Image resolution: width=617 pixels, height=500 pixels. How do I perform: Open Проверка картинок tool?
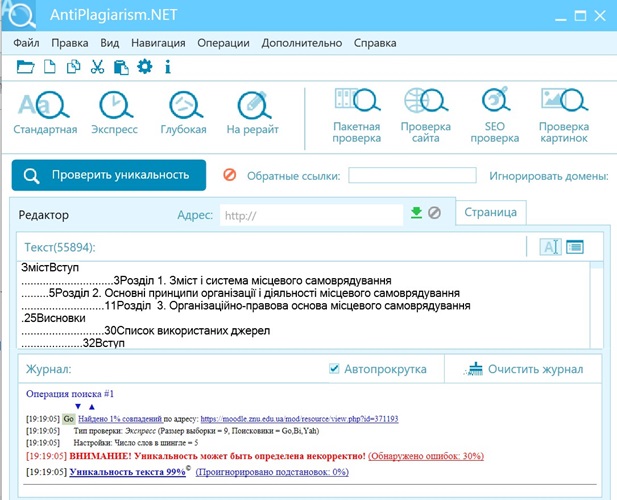[x=564, y=116]
